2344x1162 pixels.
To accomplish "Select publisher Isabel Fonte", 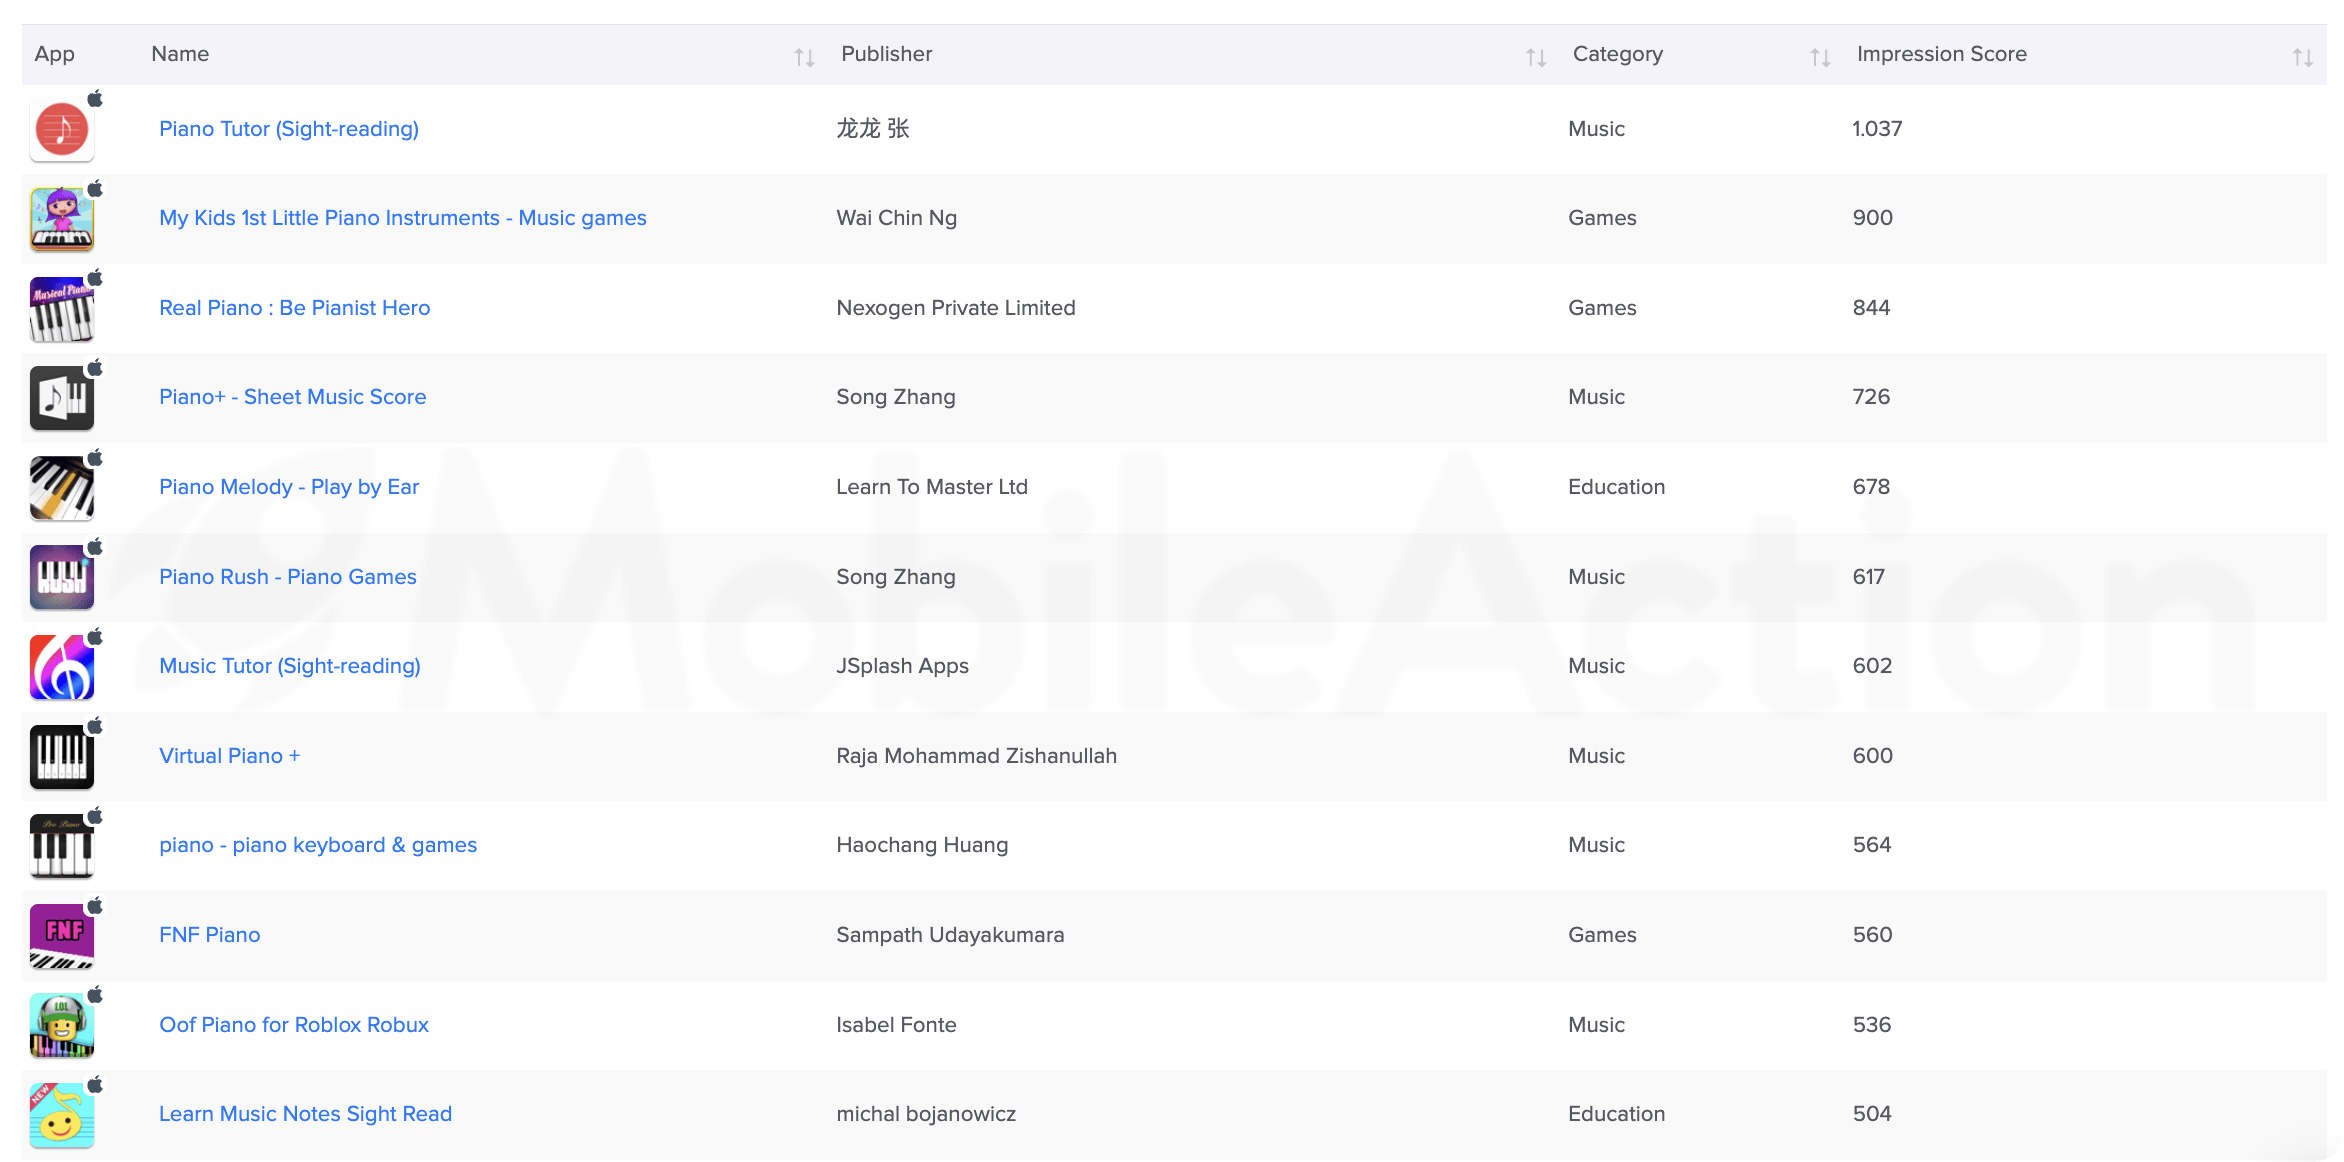I will tap(897, 1025).
